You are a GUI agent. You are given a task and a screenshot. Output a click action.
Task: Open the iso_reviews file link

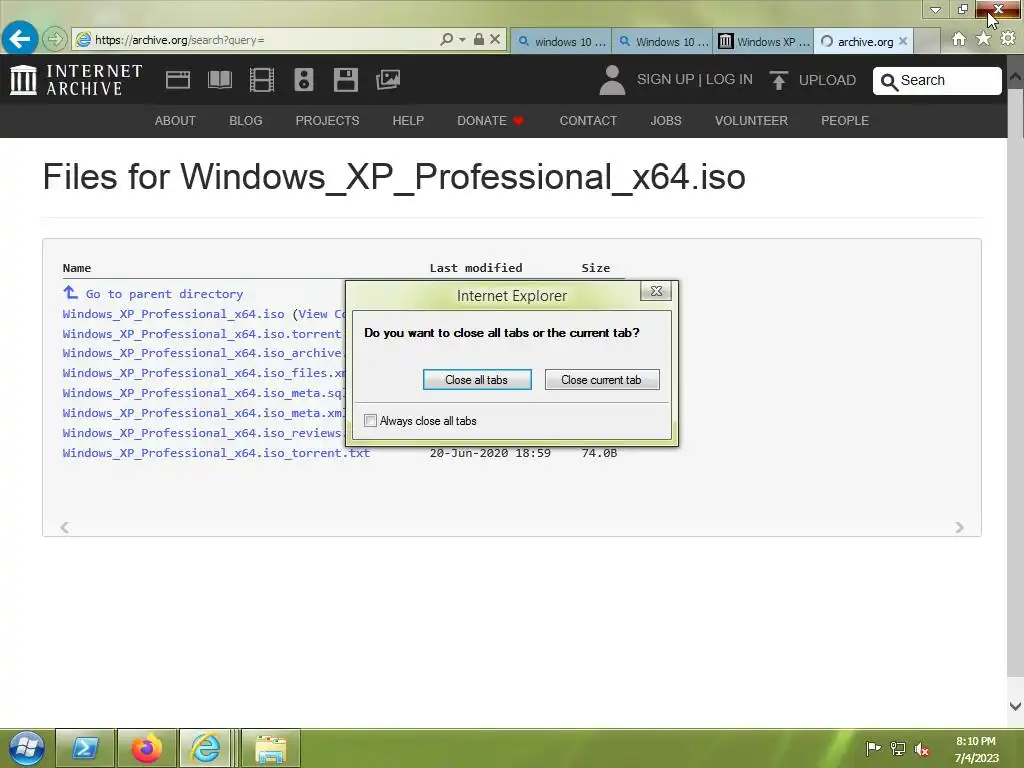coord(203,433)
